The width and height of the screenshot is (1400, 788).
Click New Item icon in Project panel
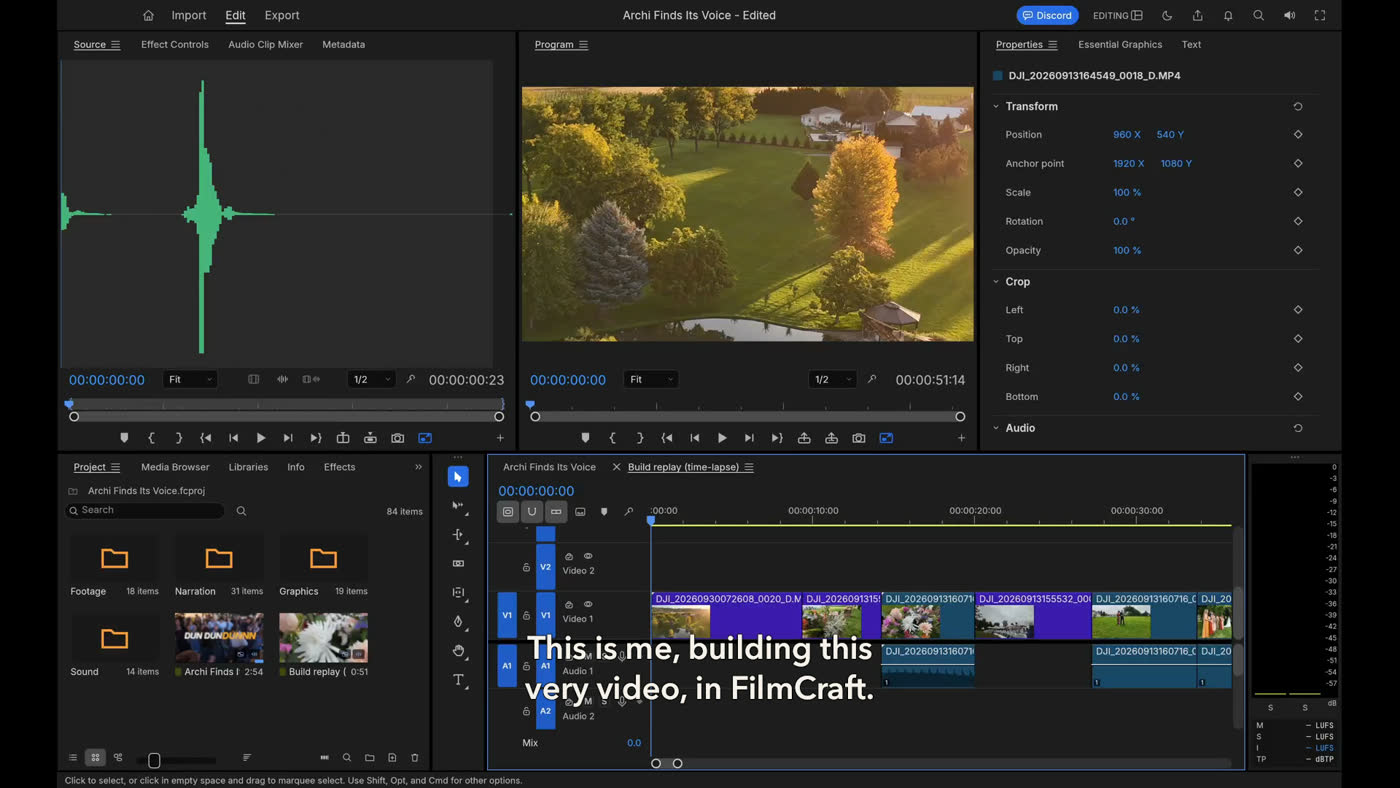[392, 758]
